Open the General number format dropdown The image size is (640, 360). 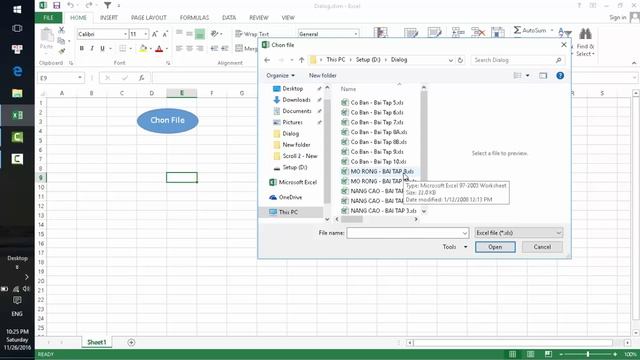[x=356, y=34]
